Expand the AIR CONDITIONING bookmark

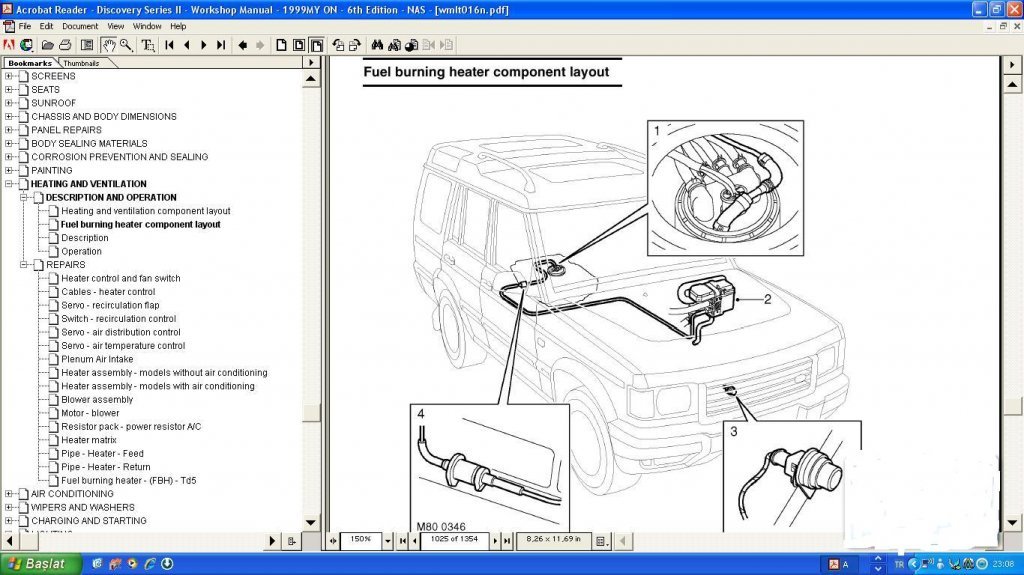pyautogui.click(x=8, y=494)
